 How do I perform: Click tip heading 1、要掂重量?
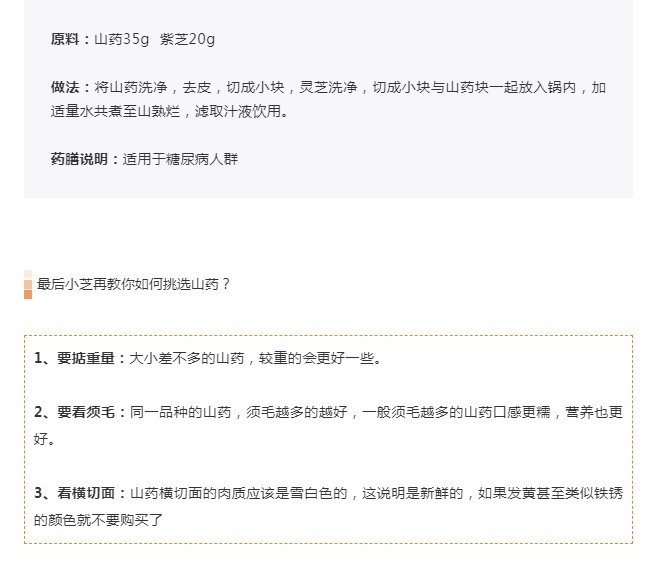click(x=75, y=358)
